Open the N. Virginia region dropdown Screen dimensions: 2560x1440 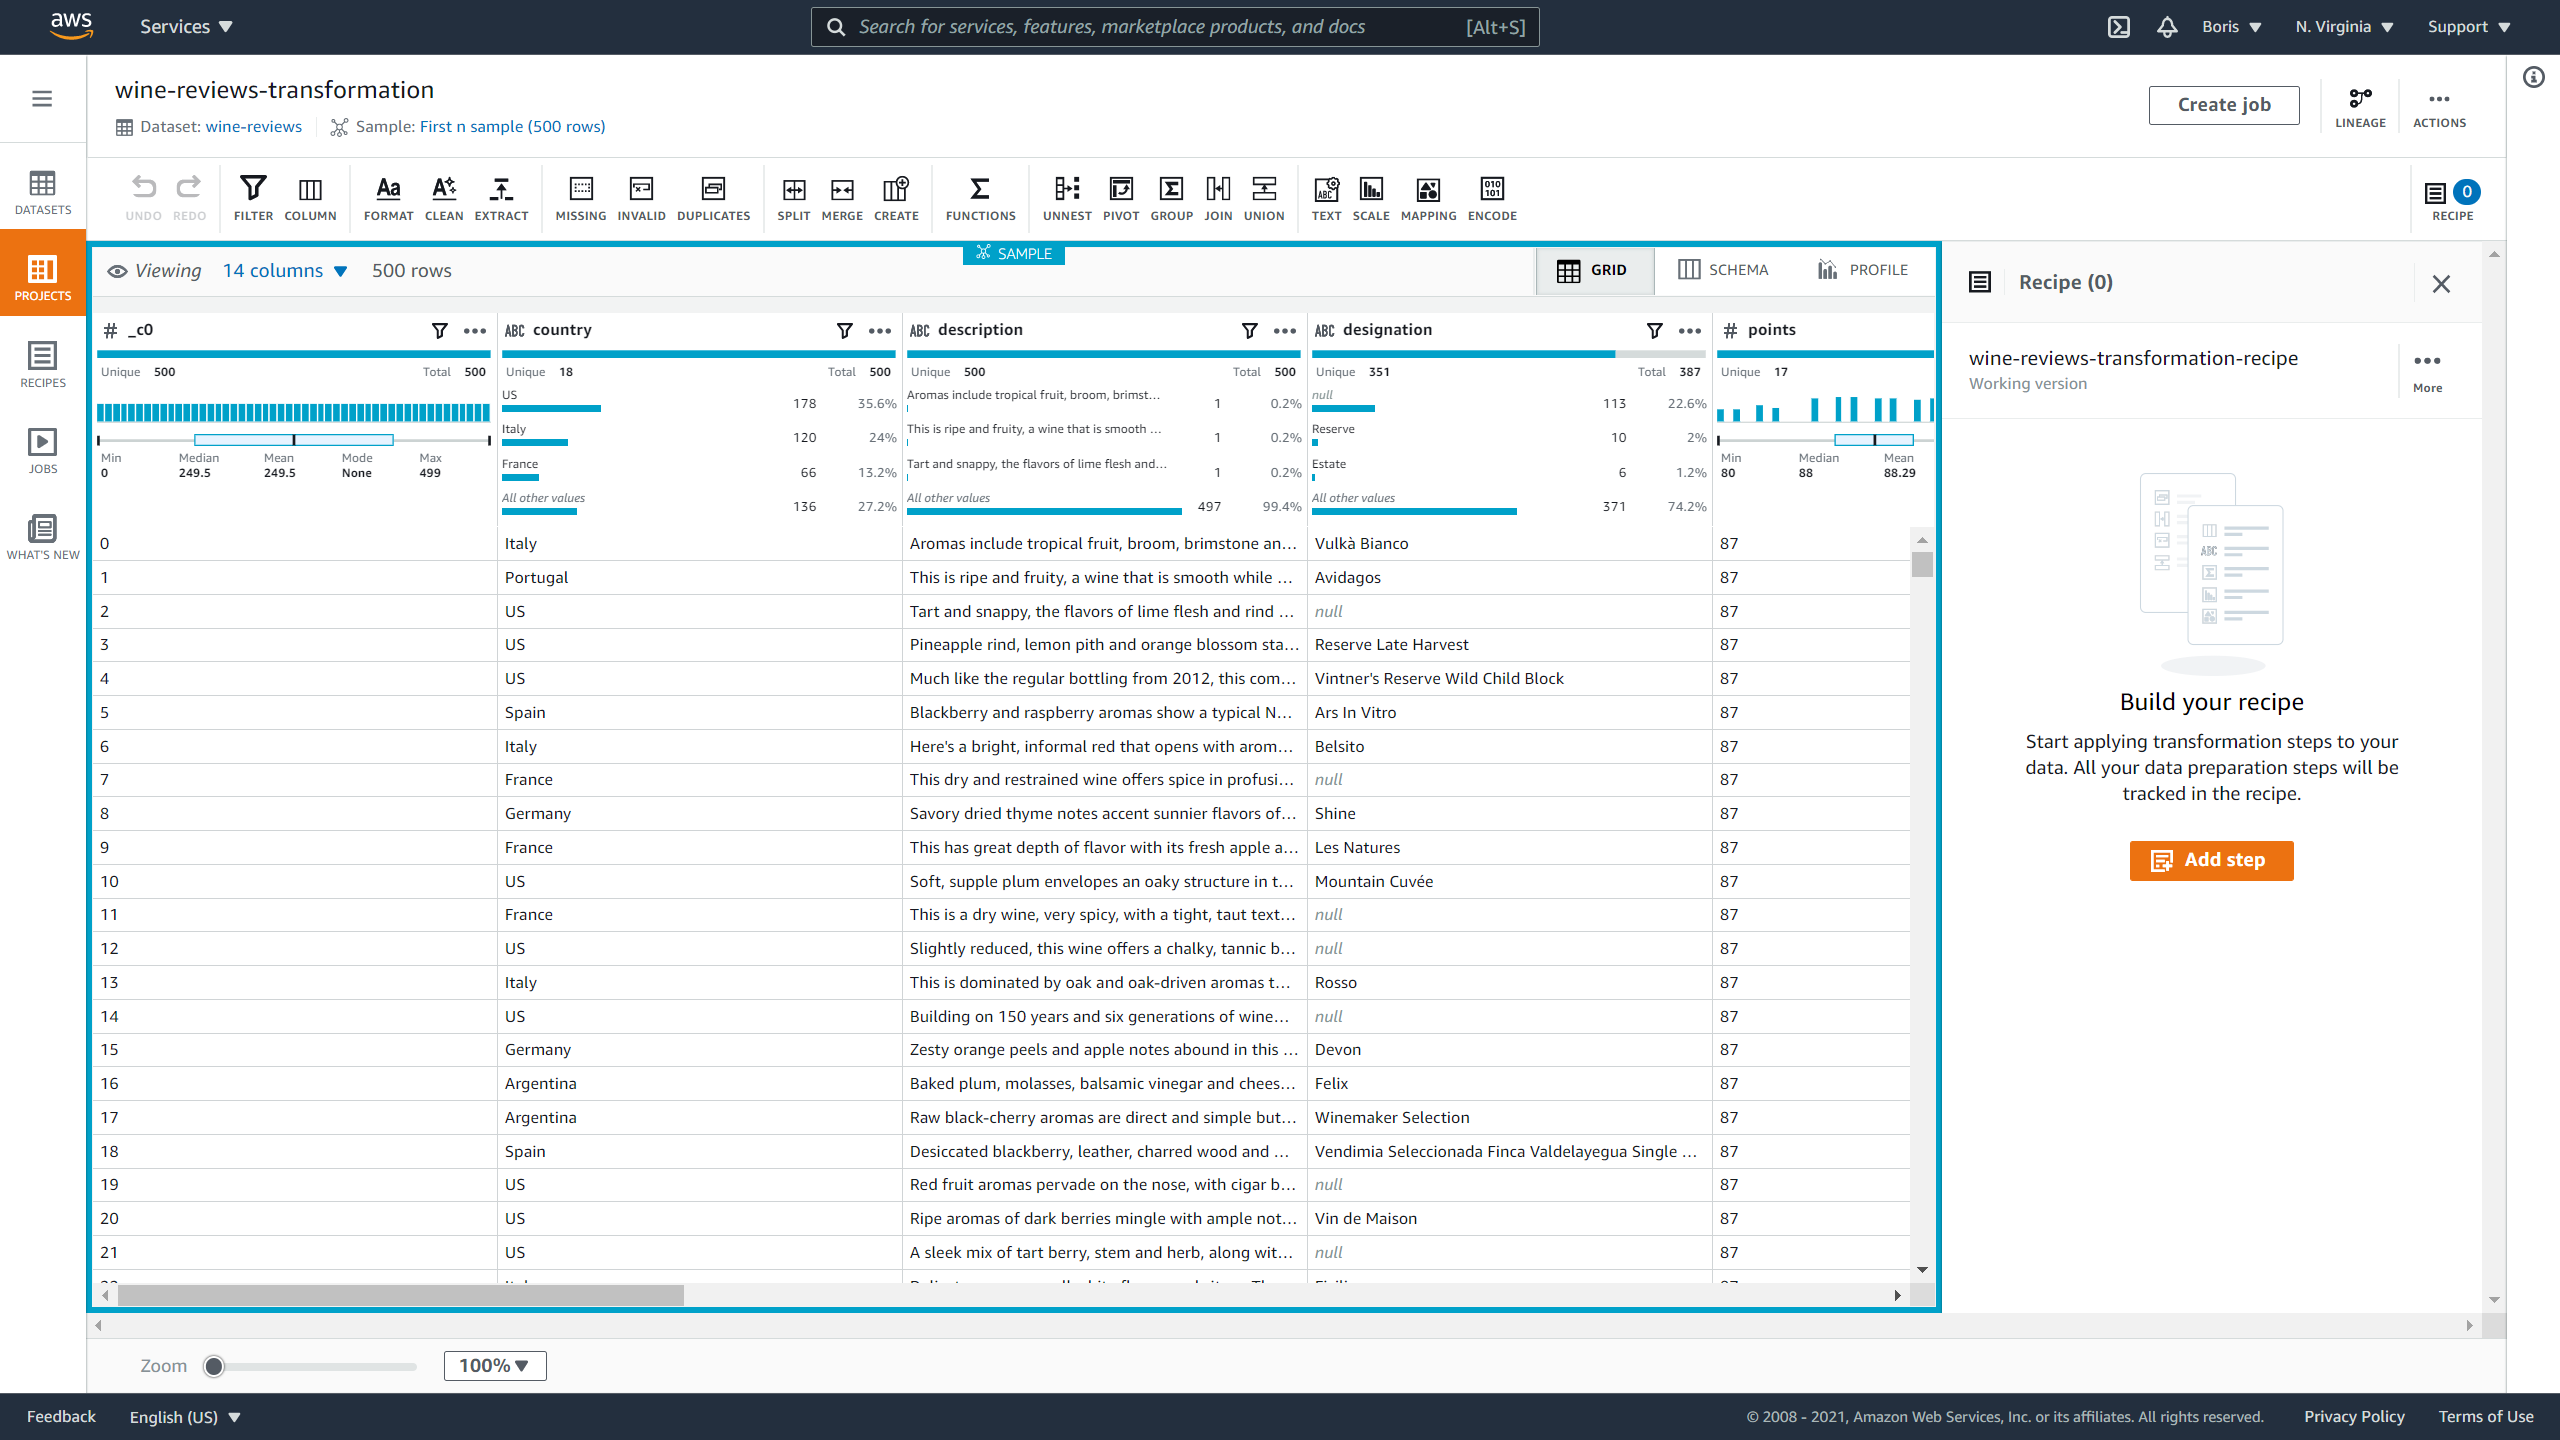(x=2344, y=27)
